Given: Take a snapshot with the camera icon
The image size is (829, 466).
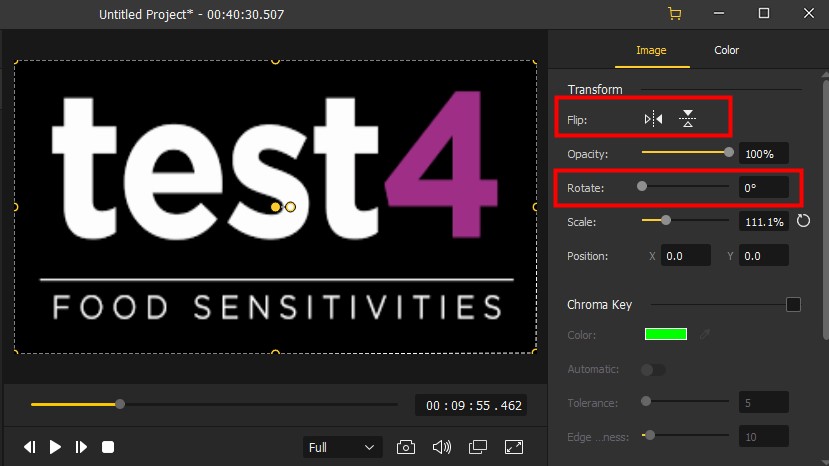Looking at the screenshot, I should click(406, 447).
